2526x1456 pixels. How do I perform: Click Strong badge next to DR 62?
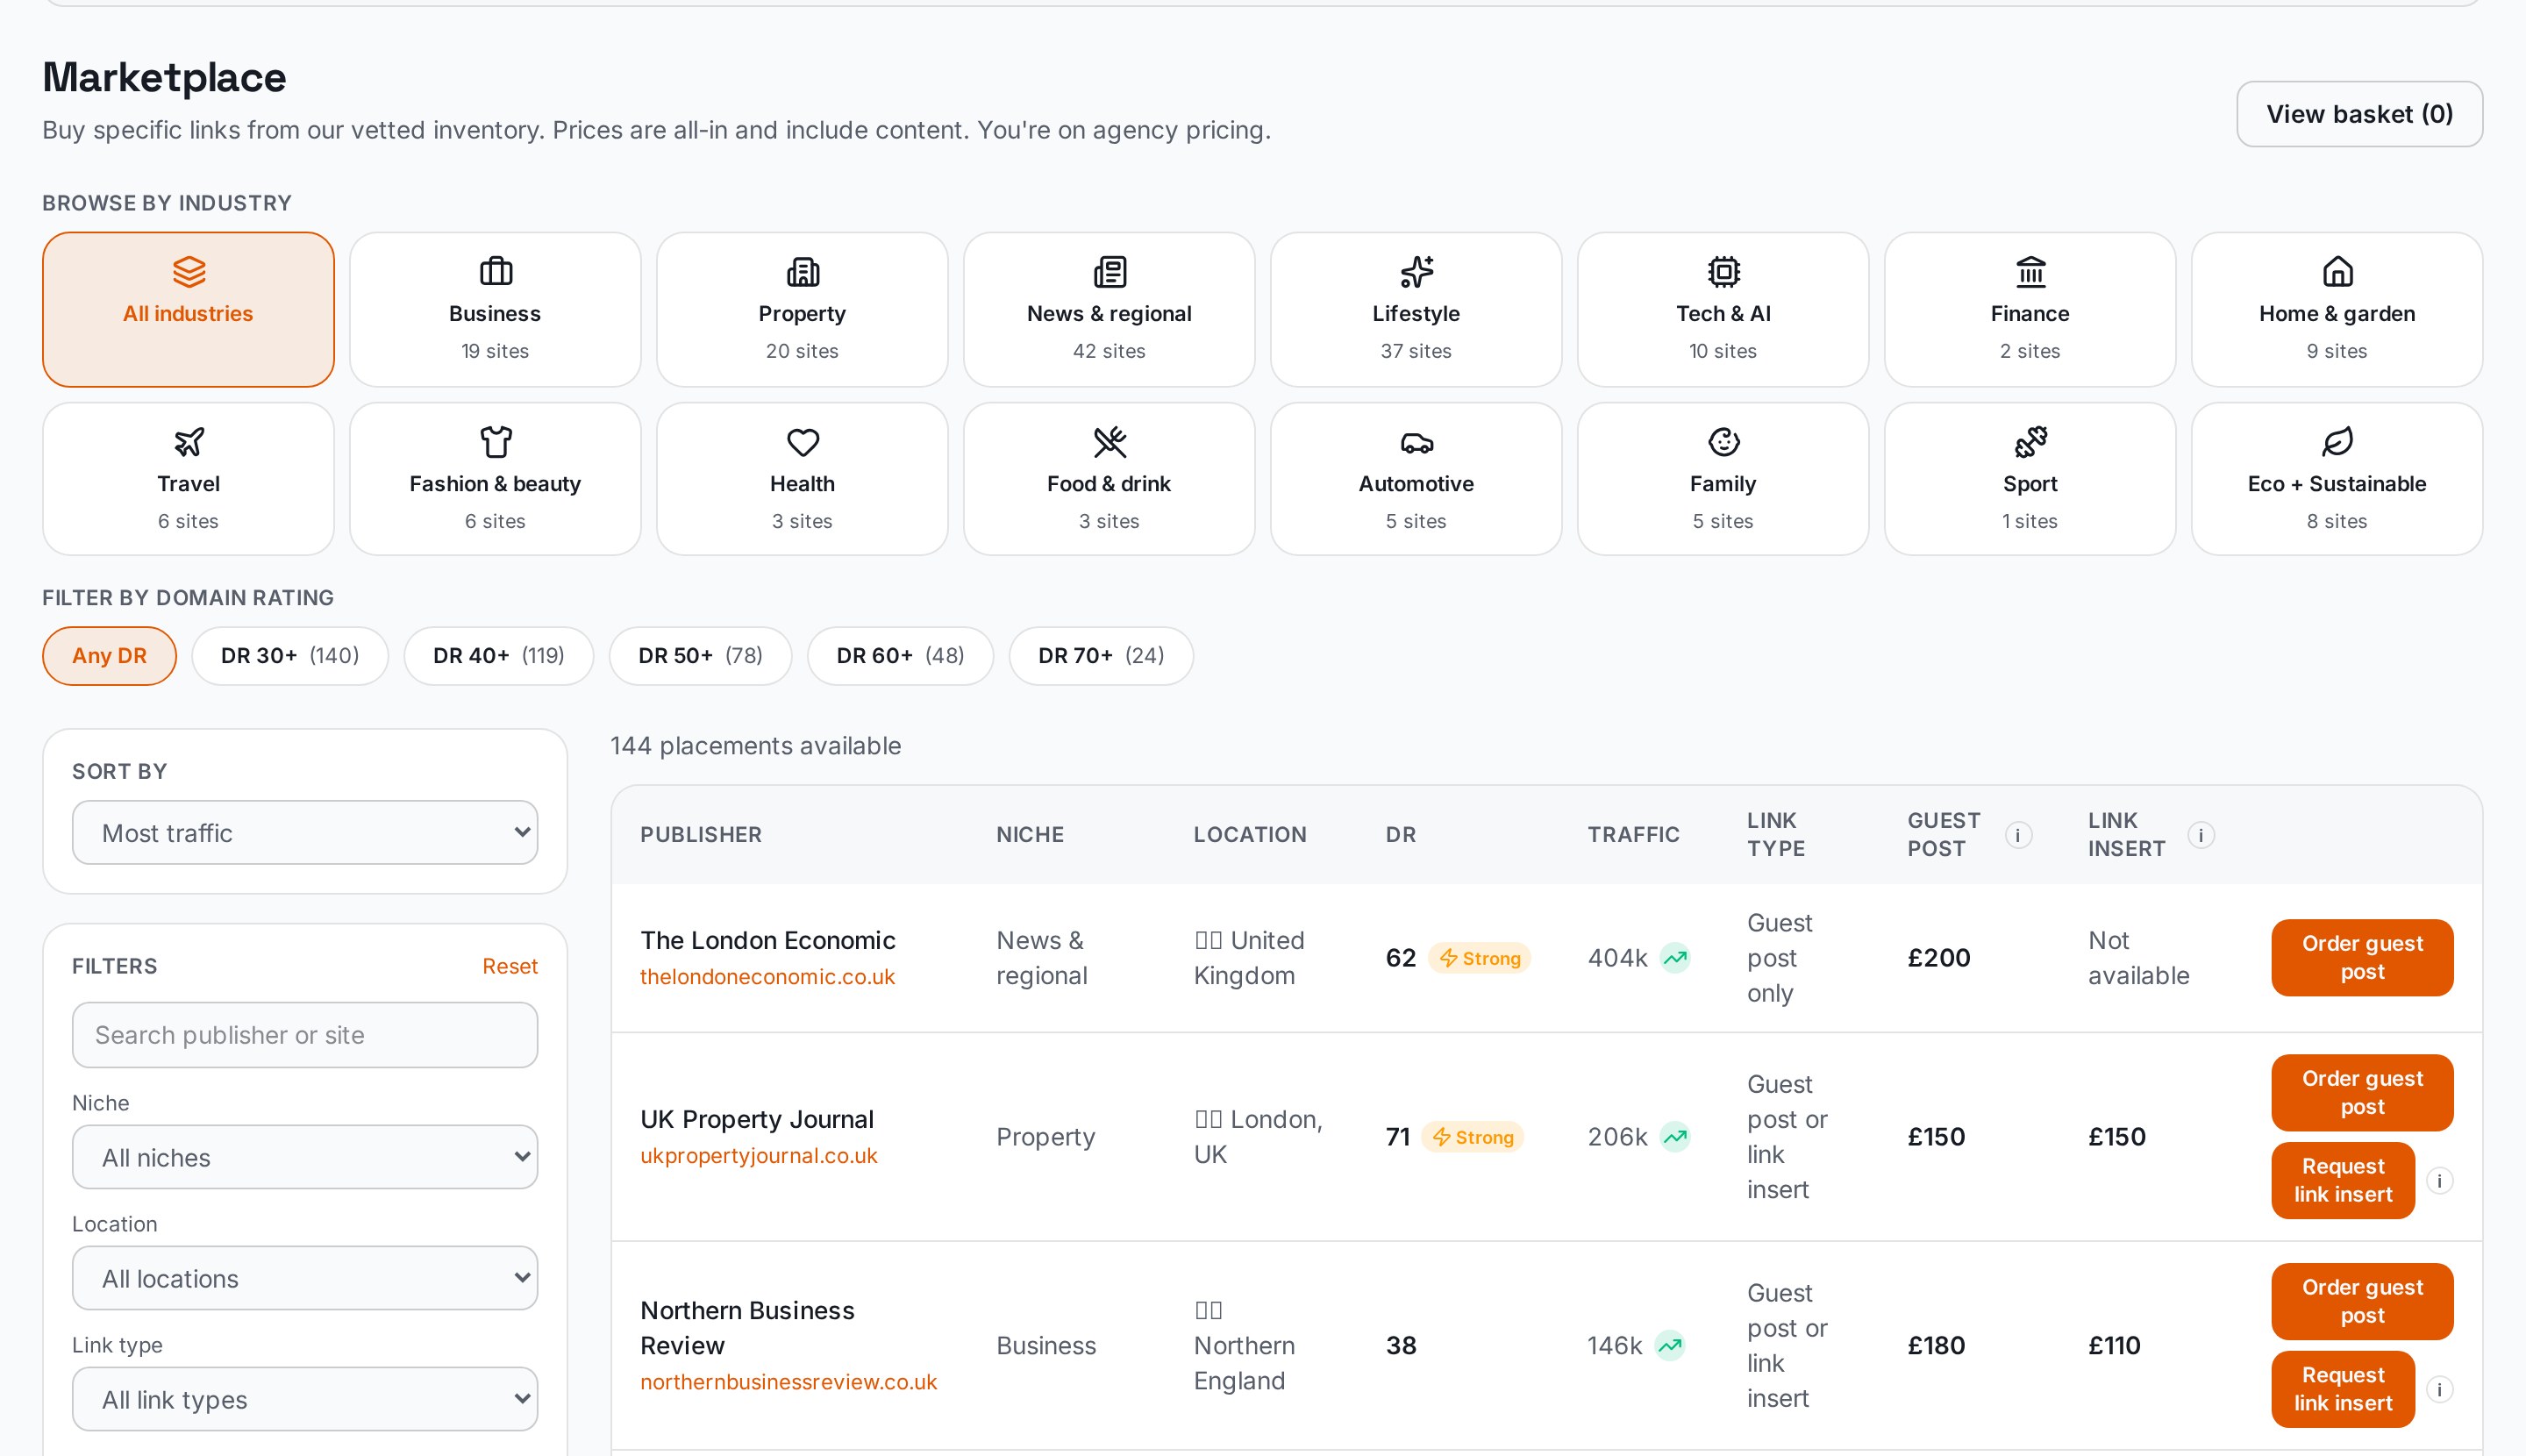click(1479, 958)
